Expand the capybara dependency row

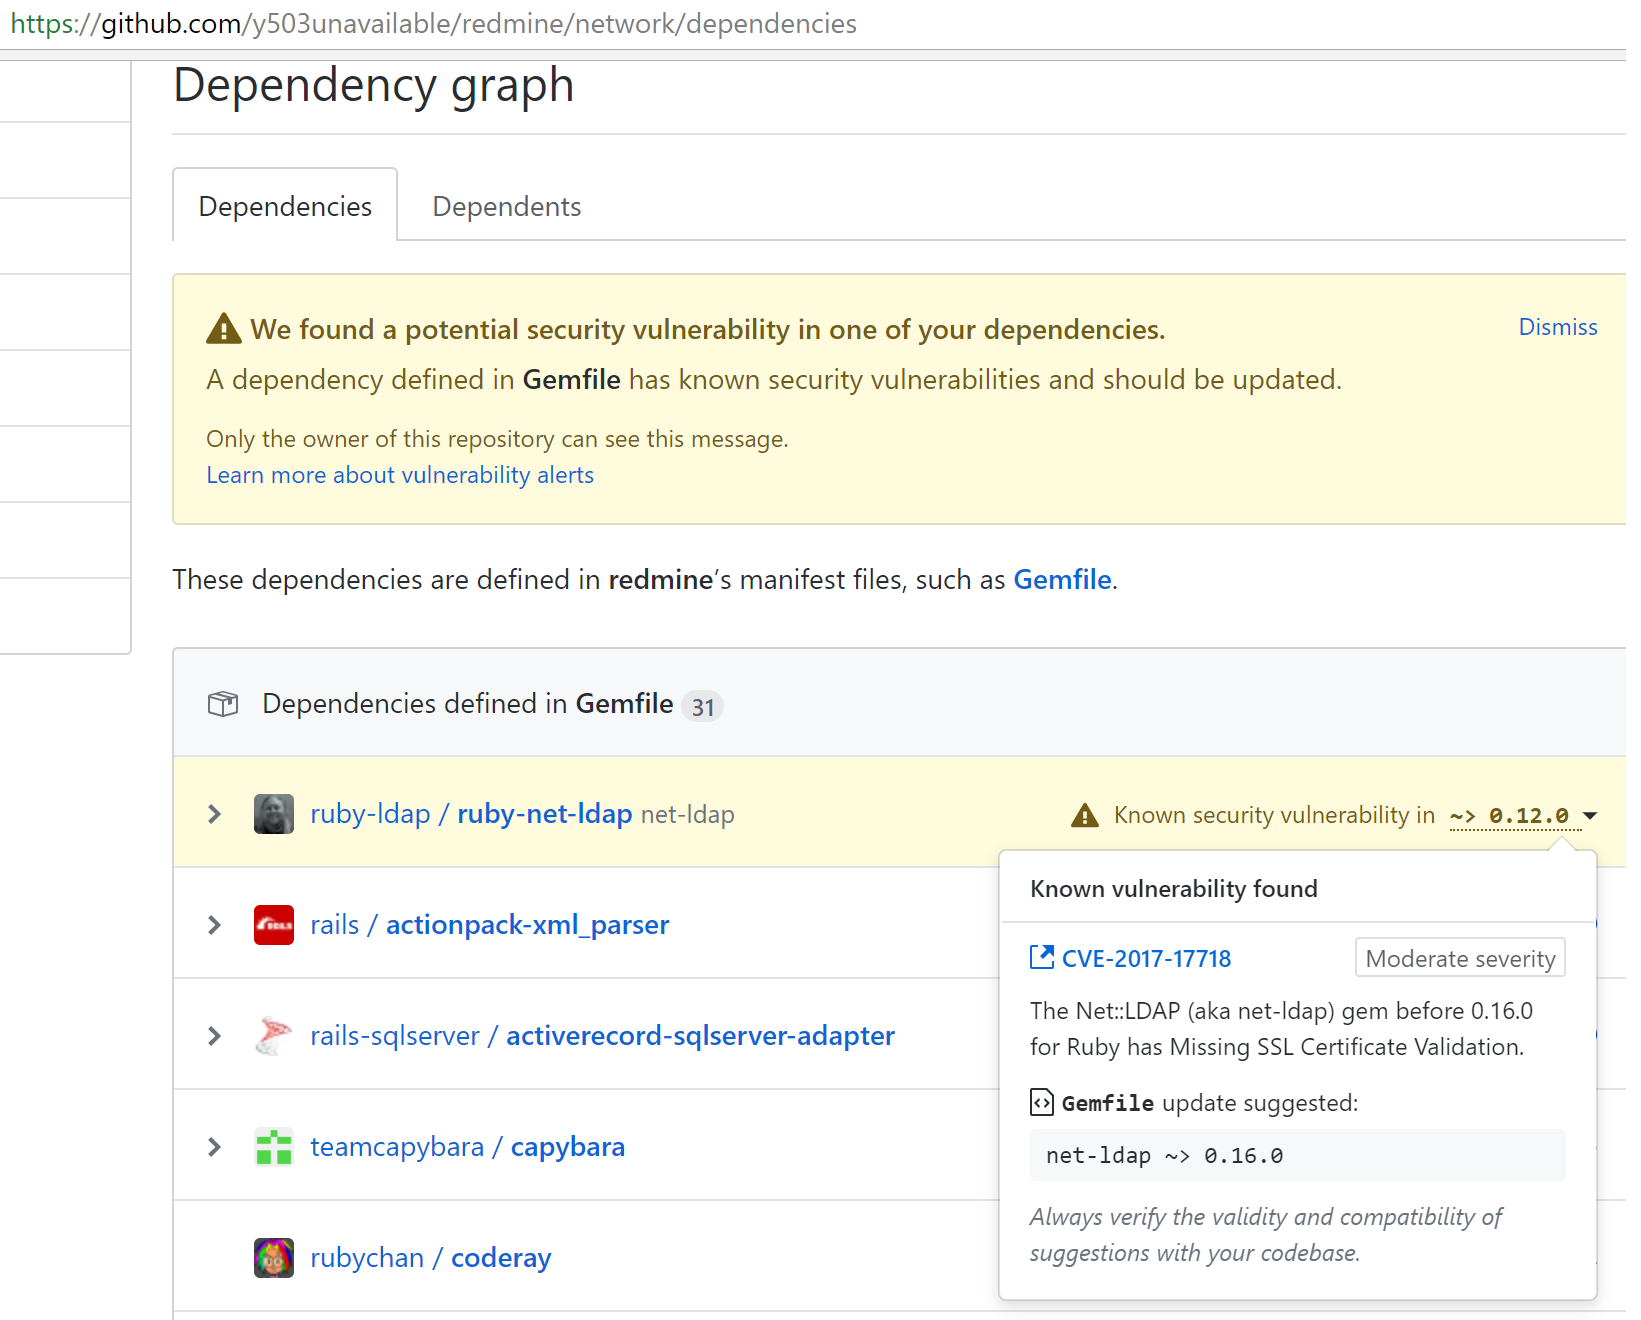[x=214, y=1147]
